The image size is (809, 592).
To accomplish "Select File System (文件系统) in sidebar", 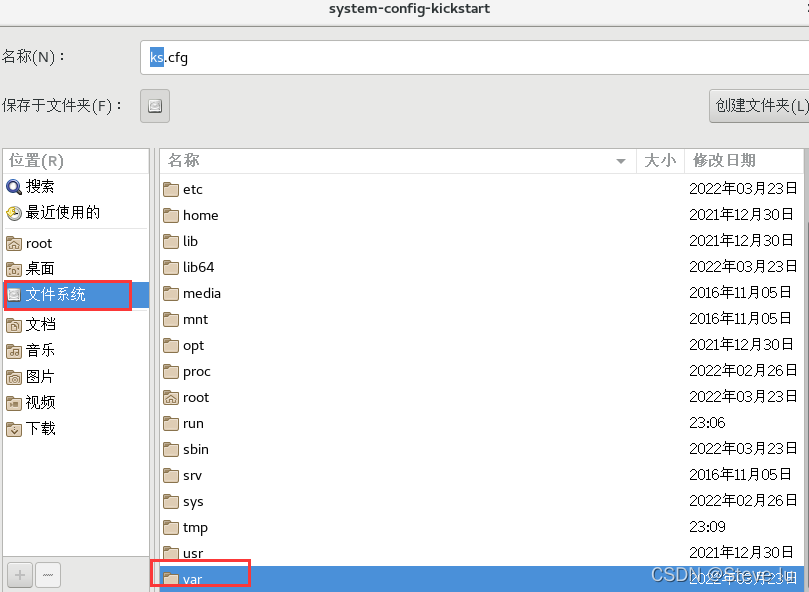I will point(76,295).
